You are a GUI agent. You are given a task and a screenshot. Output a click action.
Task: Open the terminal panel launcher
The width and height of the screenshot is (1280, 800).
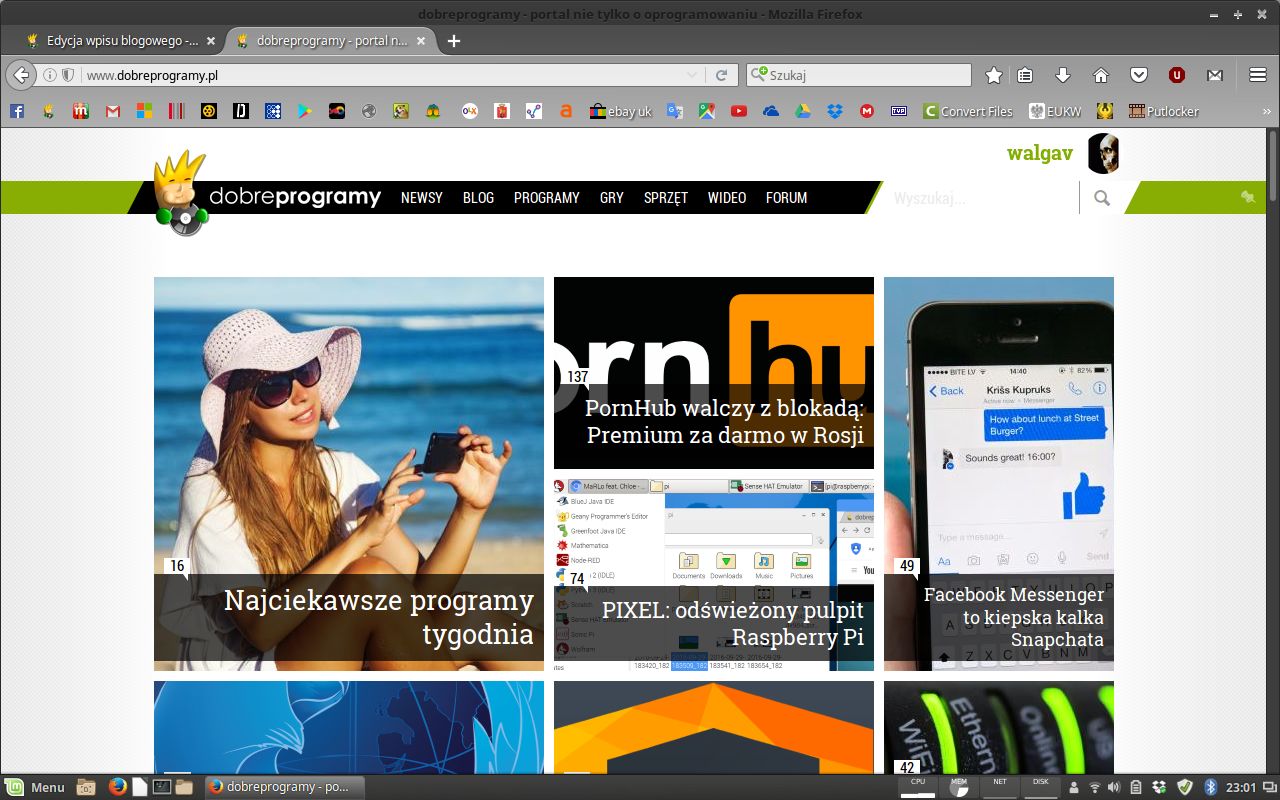pyautogui.click(x=162, y=787)
